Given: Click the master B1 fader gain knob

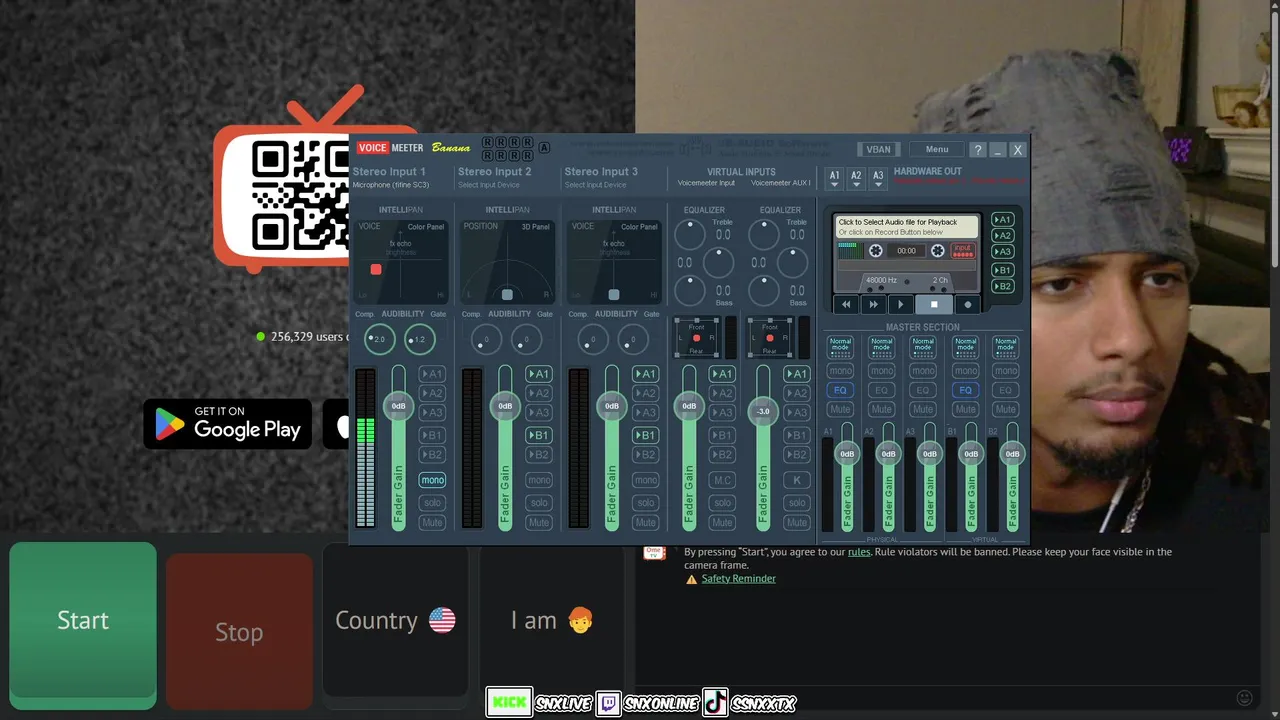Looking at the screenshot, I should pos(970,454).
